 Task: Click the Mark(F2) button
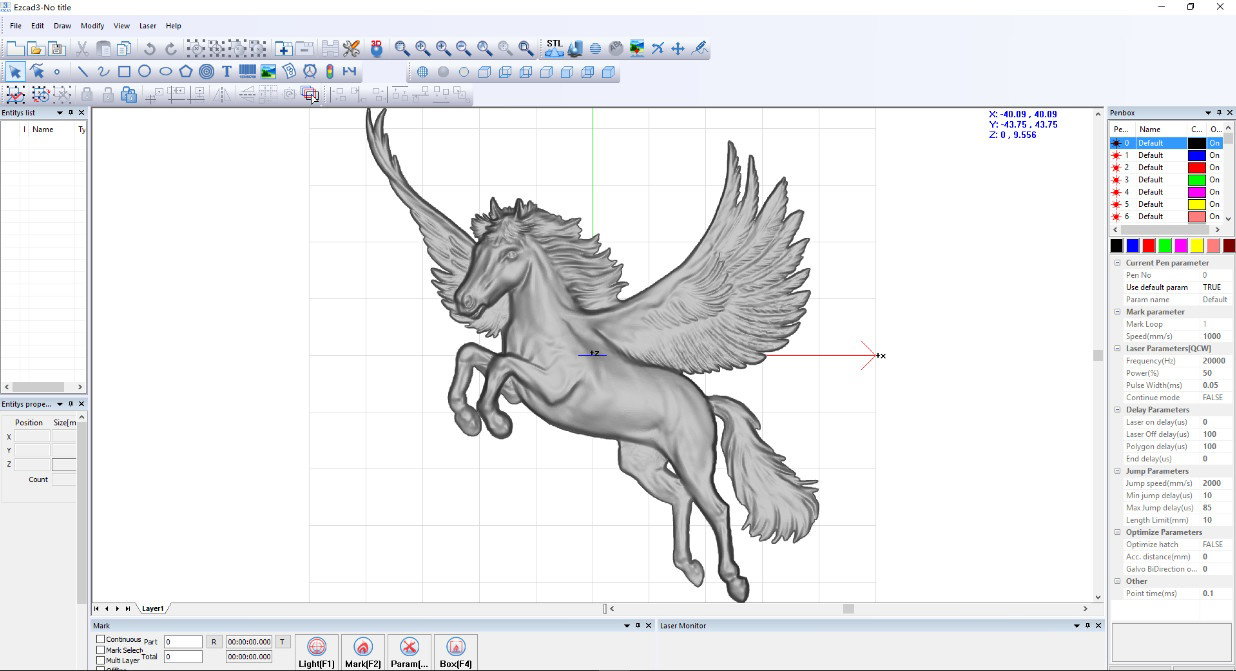click(363, 652)
